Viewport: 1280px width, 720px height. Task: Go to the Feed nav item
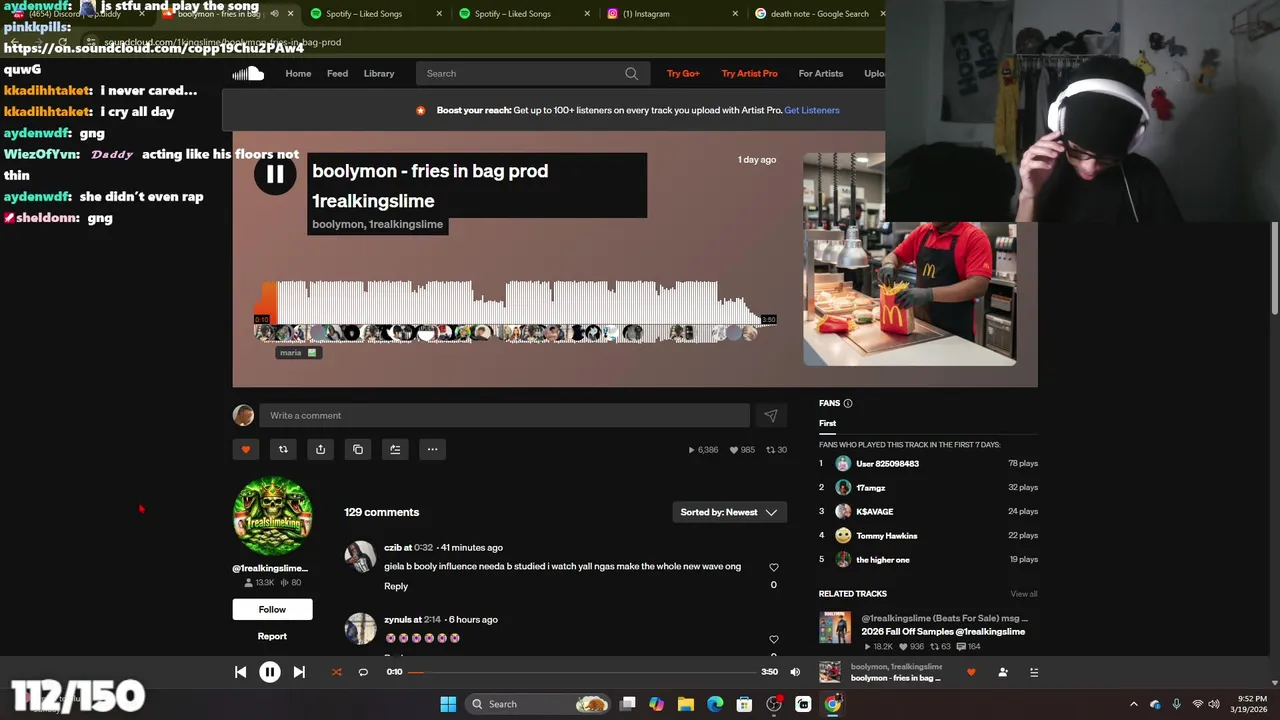[x=337, y=73]
